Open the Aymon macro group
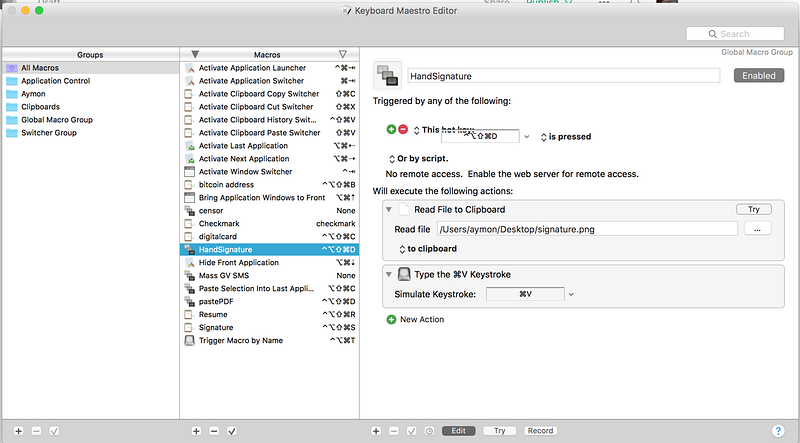Screen dimensions: 800x443 [x=90, y=94]
